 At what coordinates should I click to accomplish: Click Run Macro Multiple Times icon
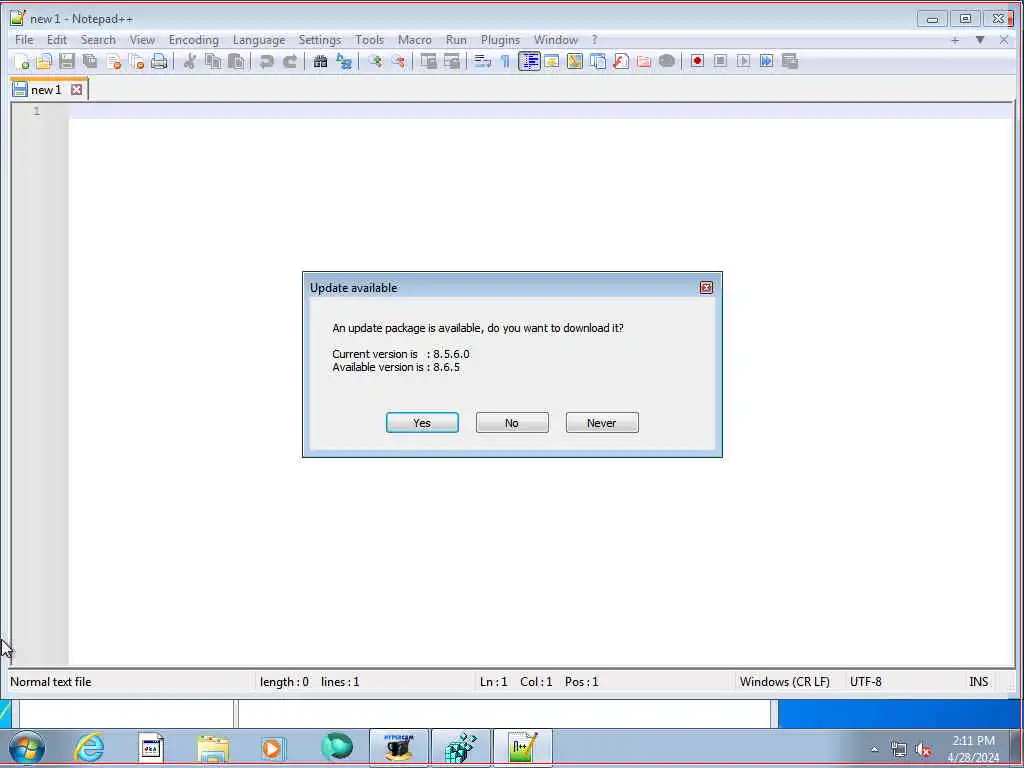[x=767, y=61]
